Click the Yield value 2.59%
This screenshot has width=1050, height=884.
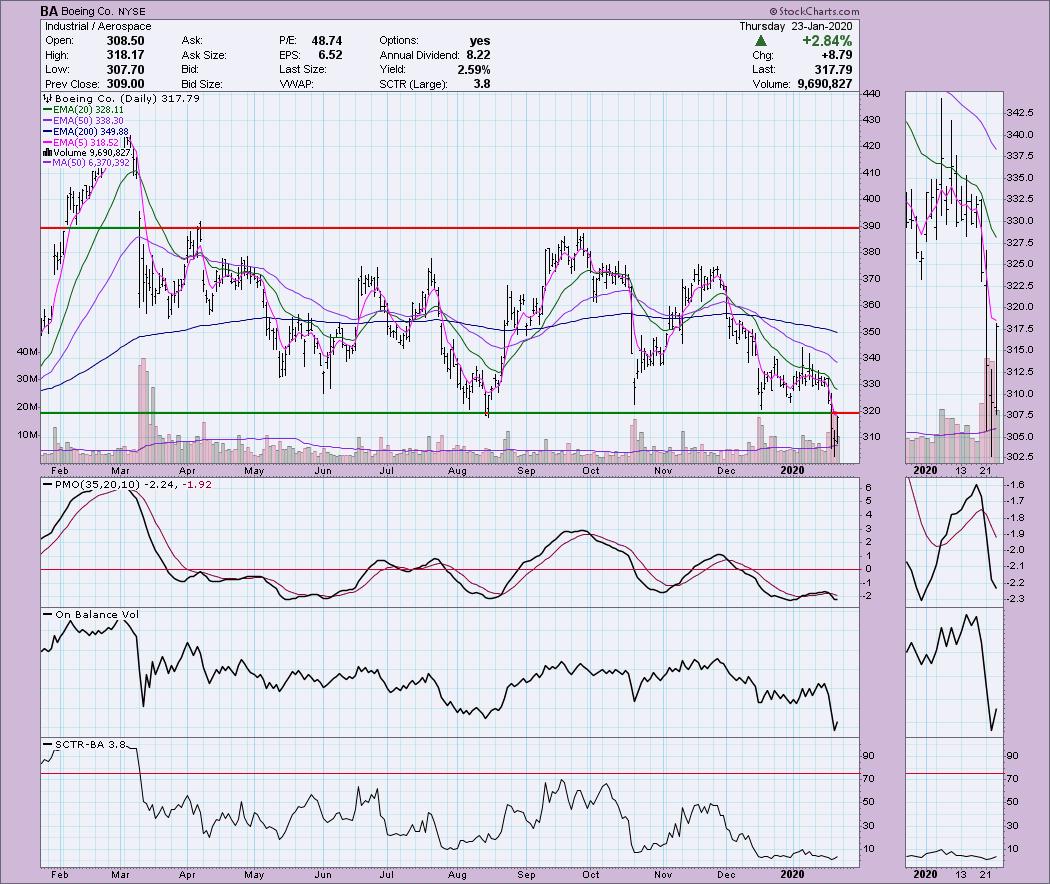point(474,70)
